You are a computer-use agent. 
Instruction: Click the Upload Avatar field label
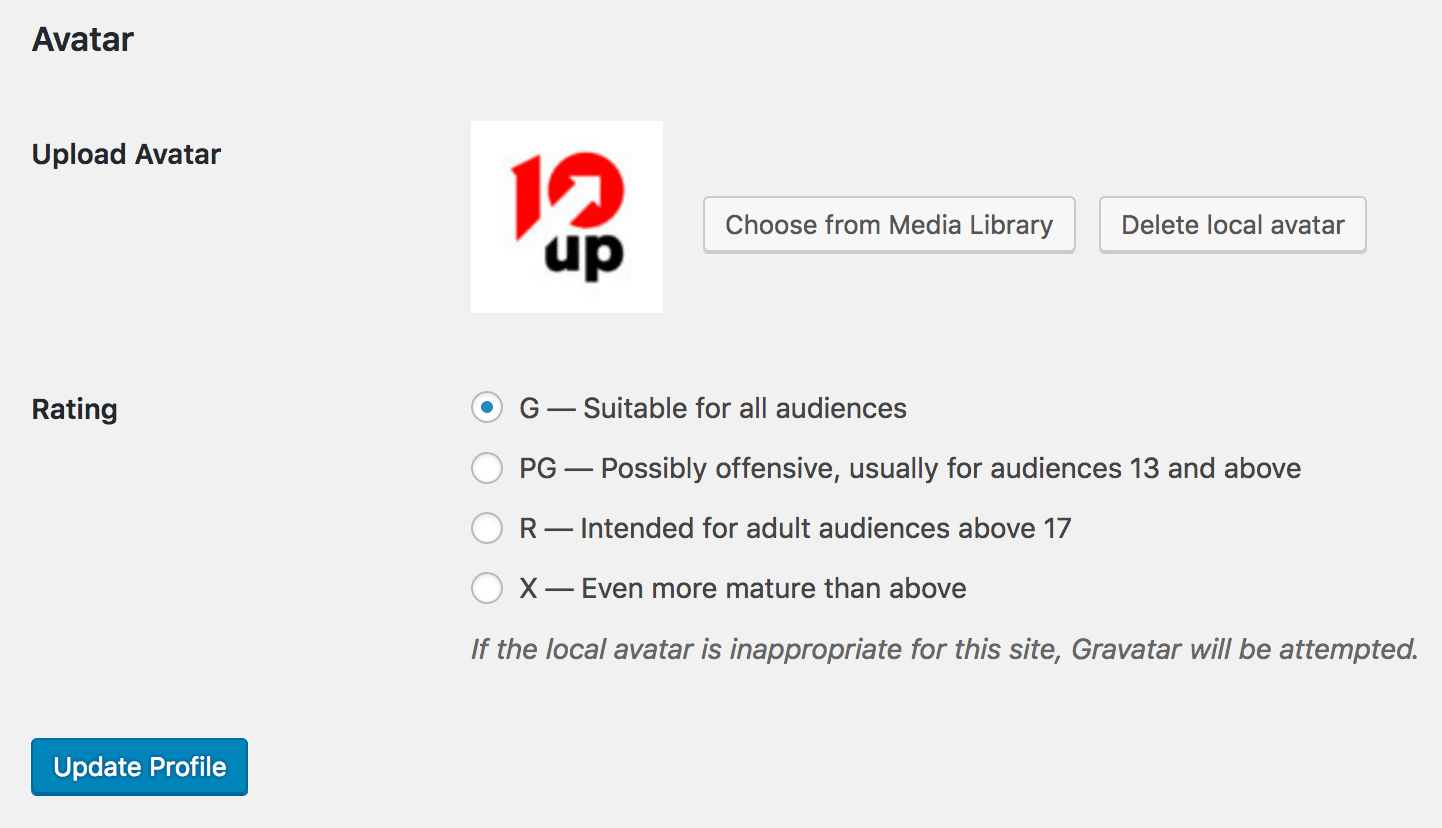(x=126, y=155)
